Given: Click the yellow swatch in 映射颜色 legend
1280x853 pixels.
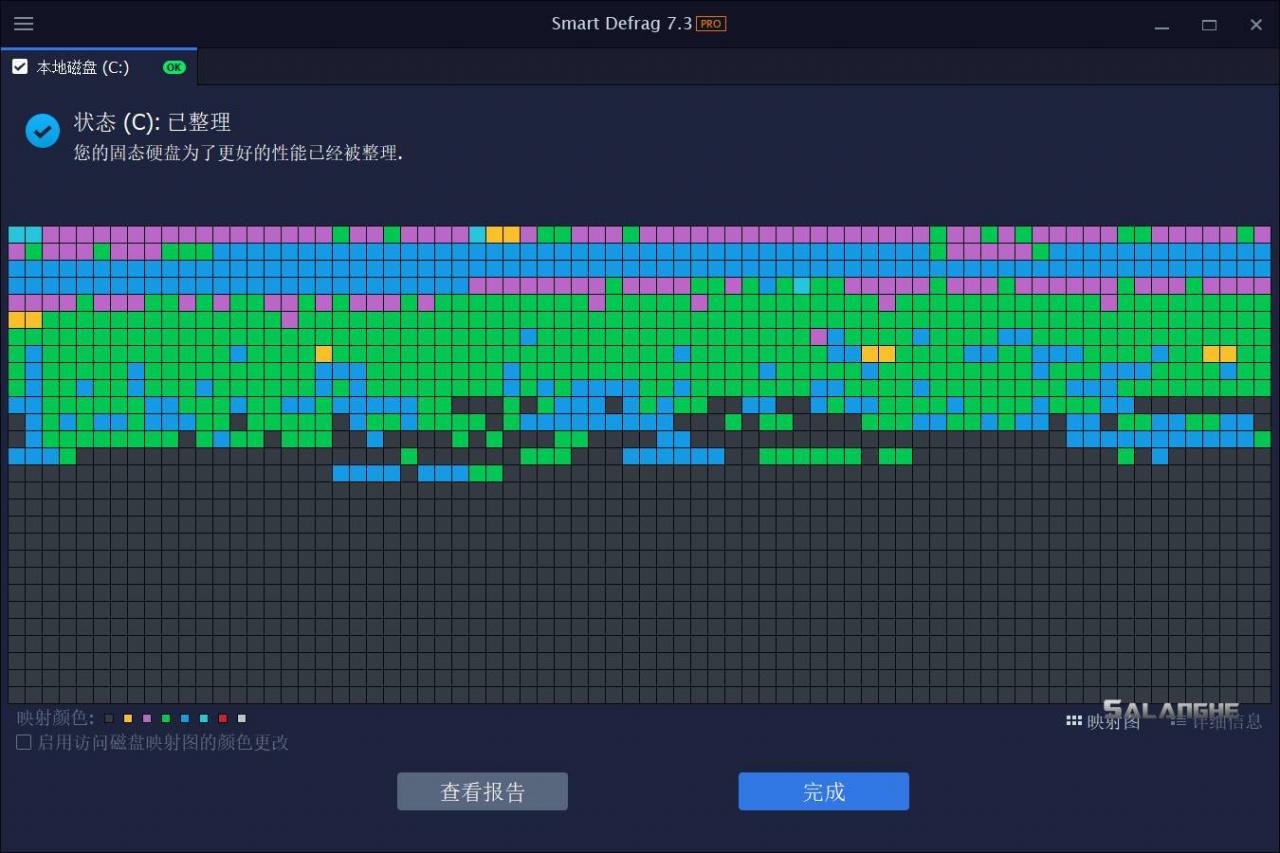Looking at the screenshot, I should coord(127,718).
